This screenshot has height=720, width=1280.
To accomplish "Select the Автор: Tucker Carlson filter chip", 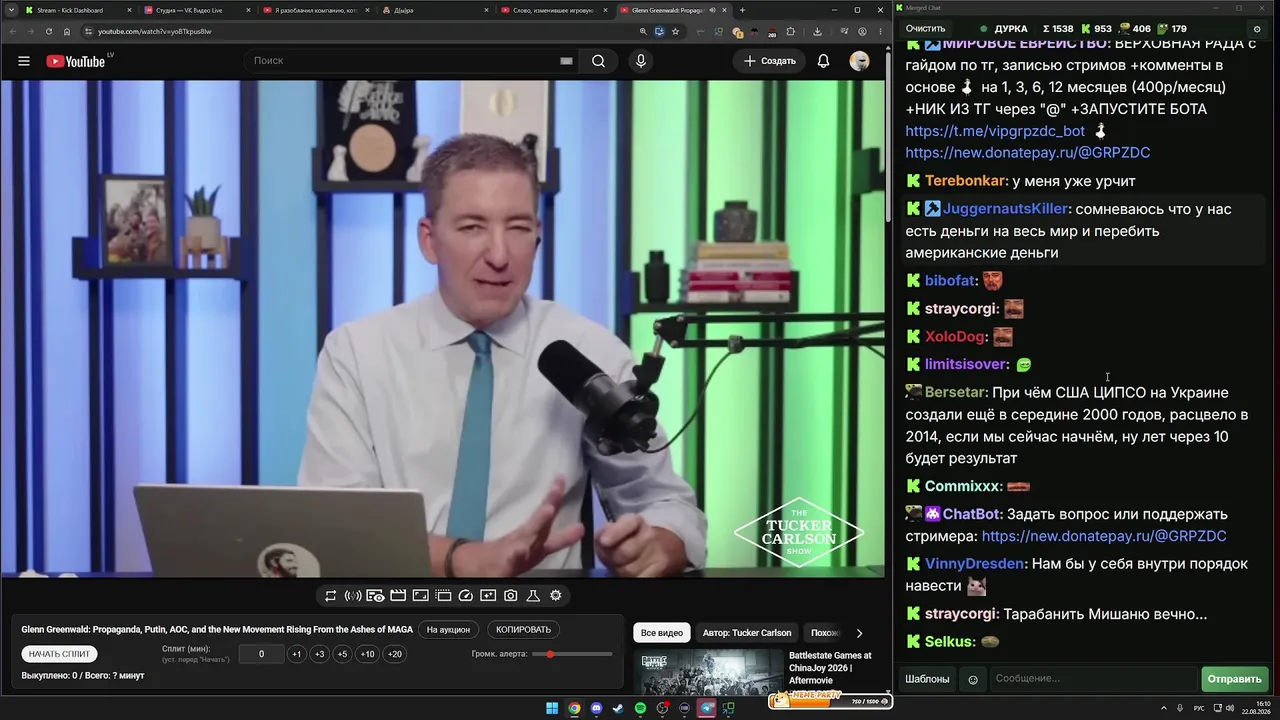I will pyautogui.click(x=747, y=633).
